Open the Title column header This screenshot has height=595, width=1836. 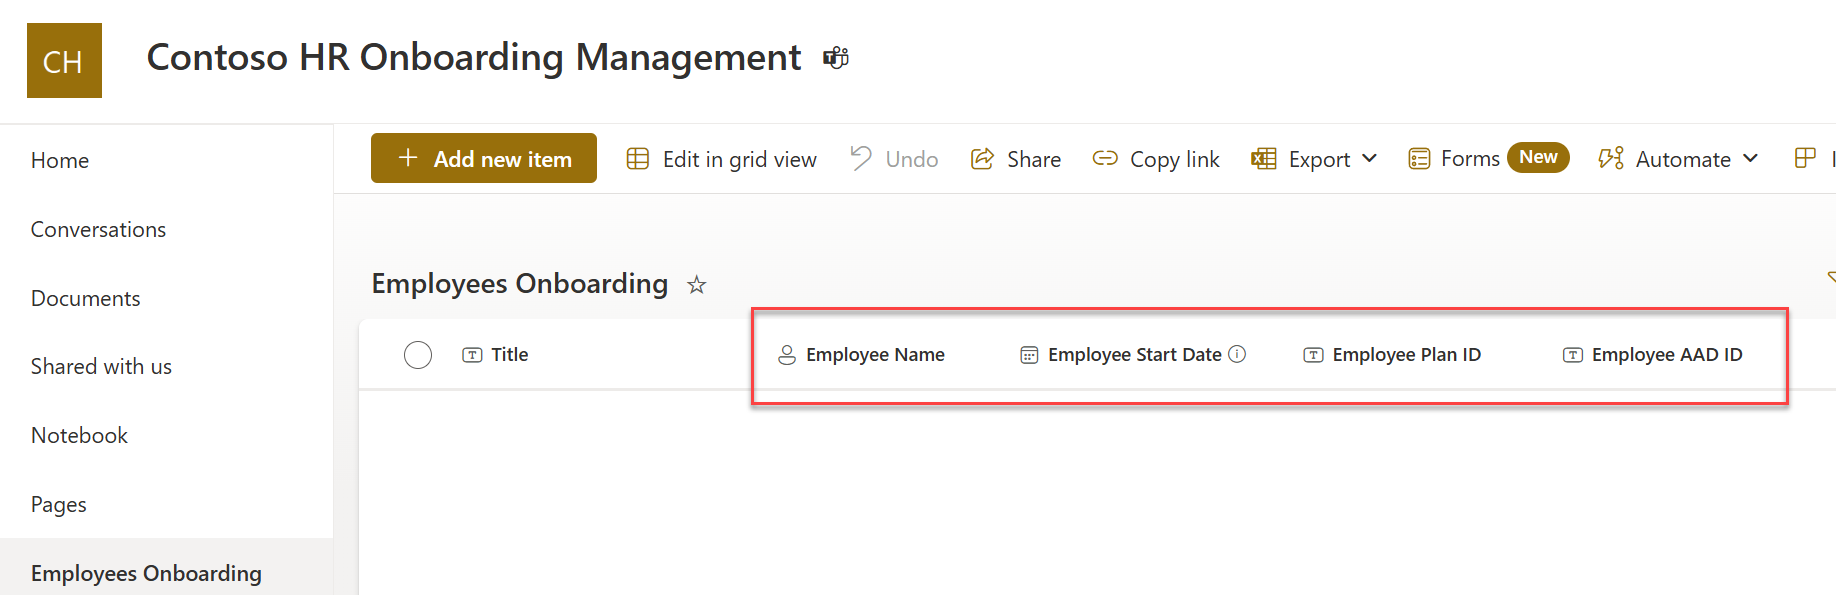[x=510, y=355]
